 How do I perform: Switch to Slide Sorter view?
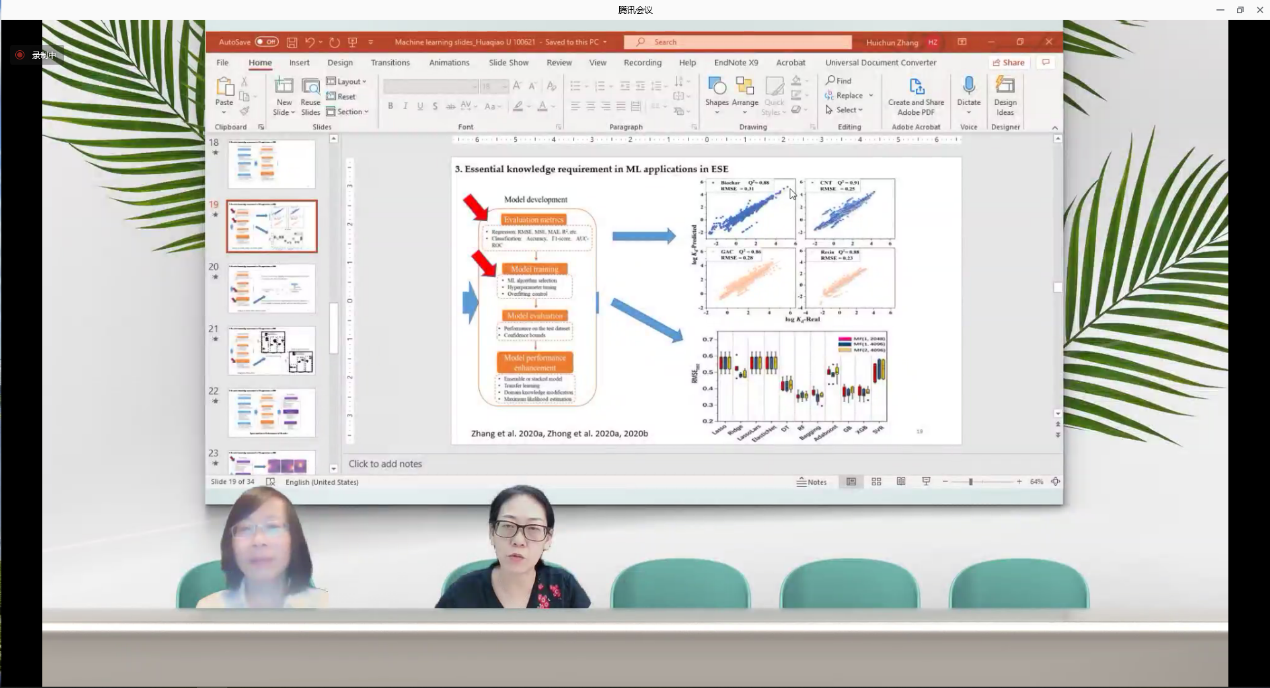point(876,482)
